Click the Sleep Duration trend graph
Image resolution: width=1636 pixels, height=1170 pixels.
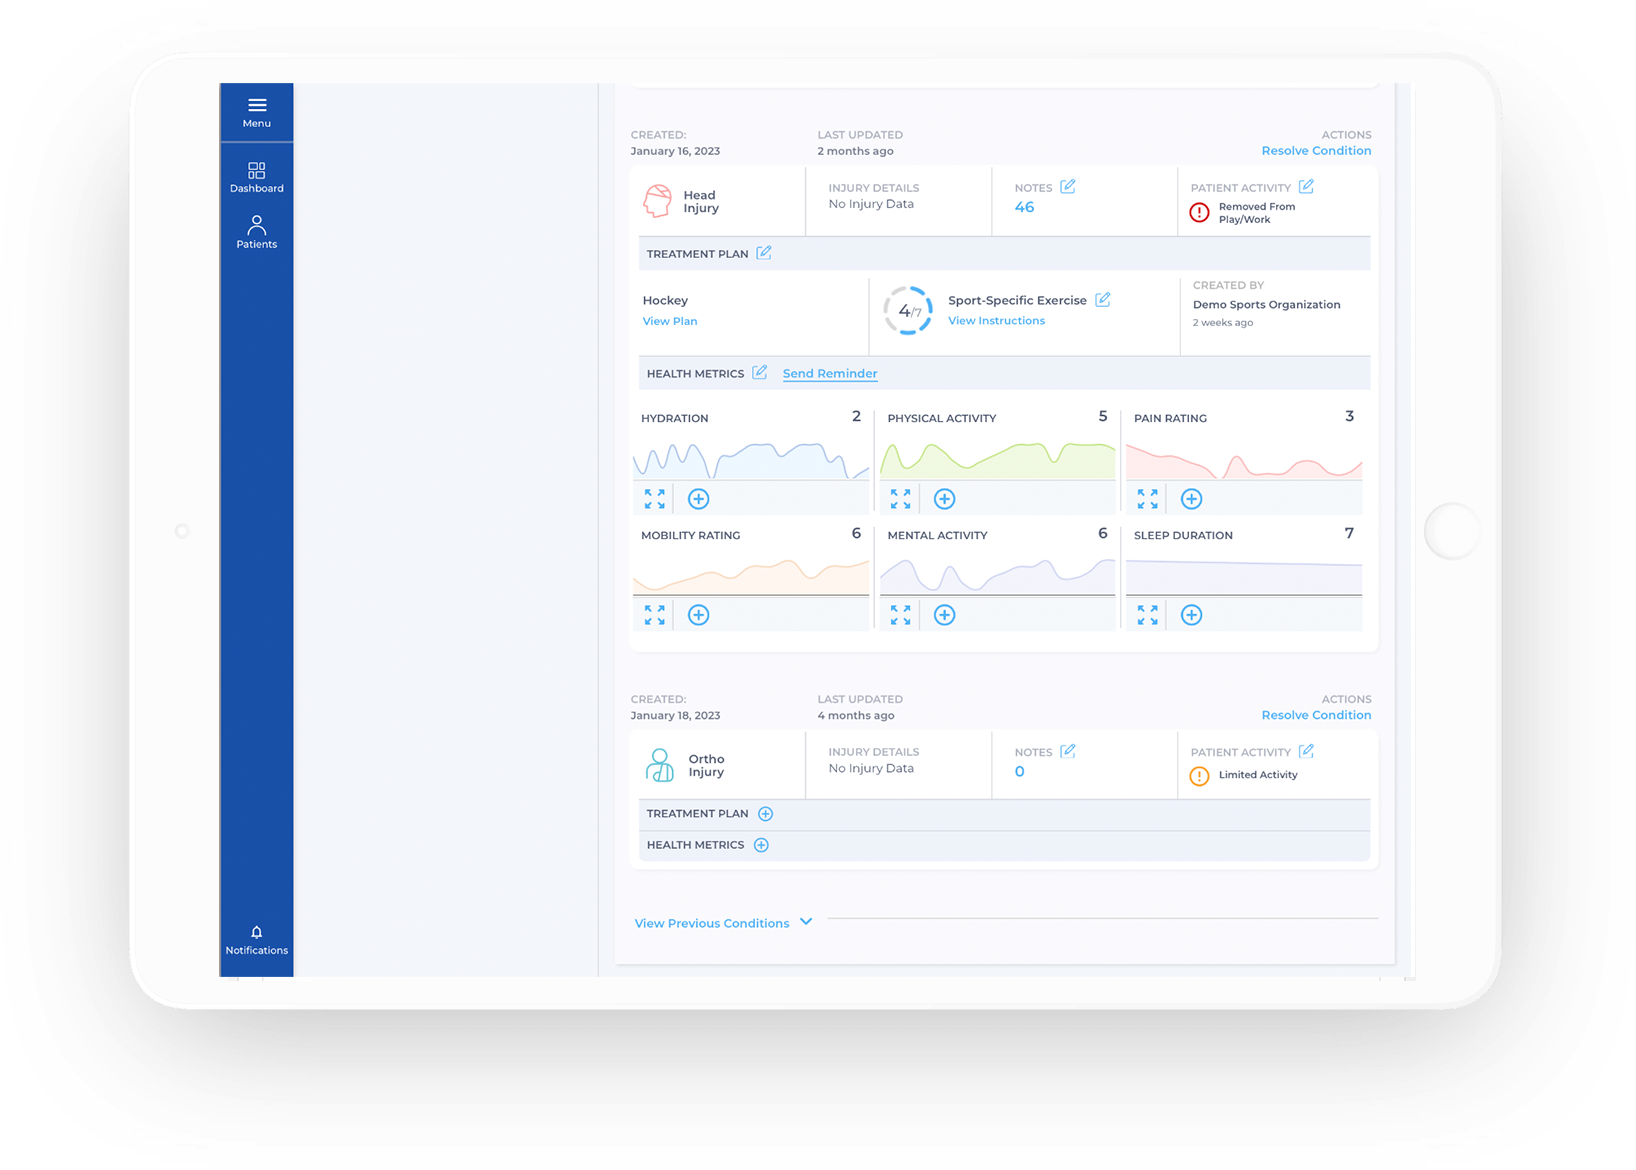point(1244,577)
